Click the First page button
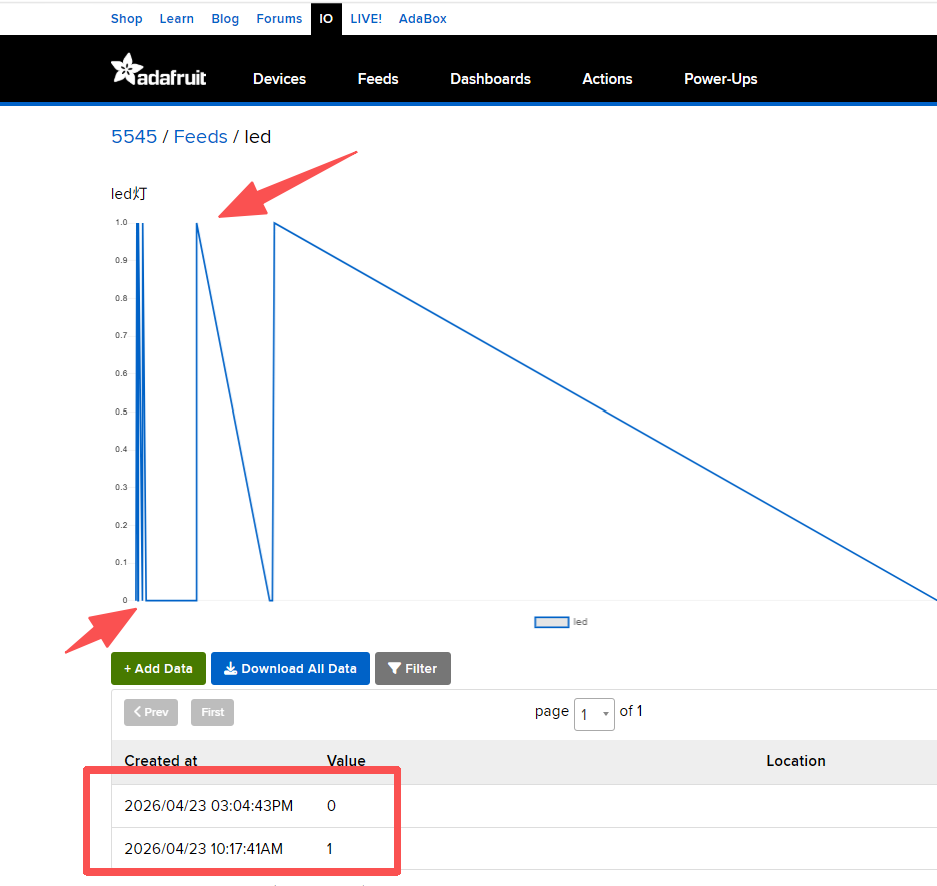937x886 pixels. click(212, 712)
